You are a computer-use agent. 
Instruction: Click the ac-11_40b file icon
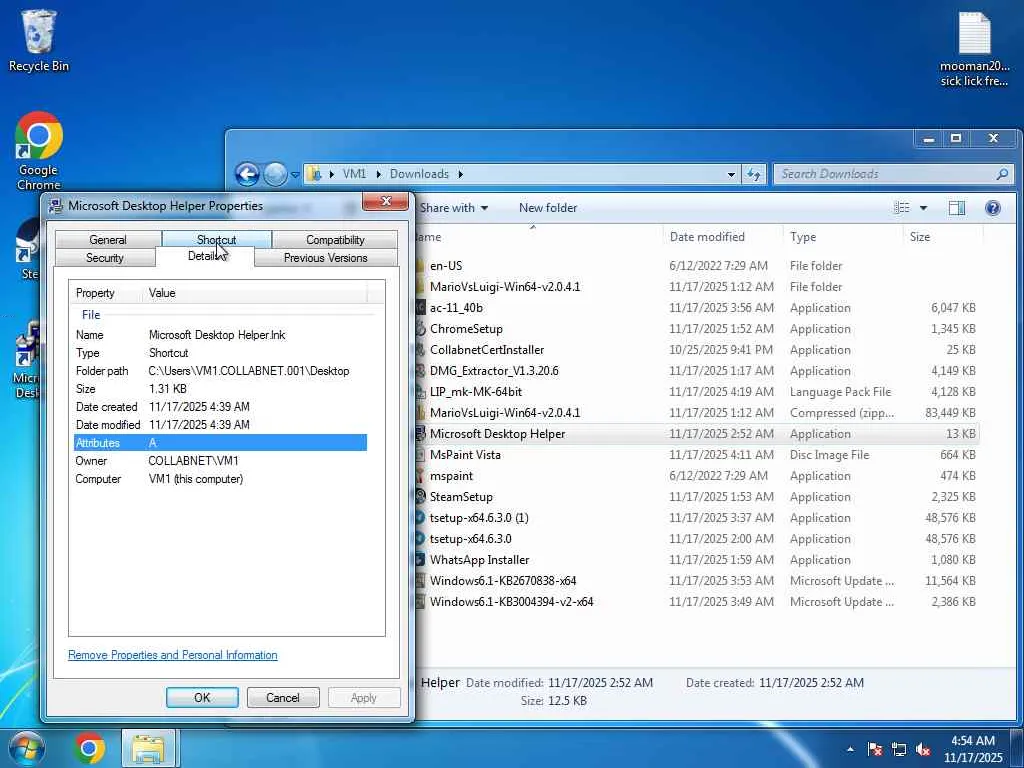(421, 308)
